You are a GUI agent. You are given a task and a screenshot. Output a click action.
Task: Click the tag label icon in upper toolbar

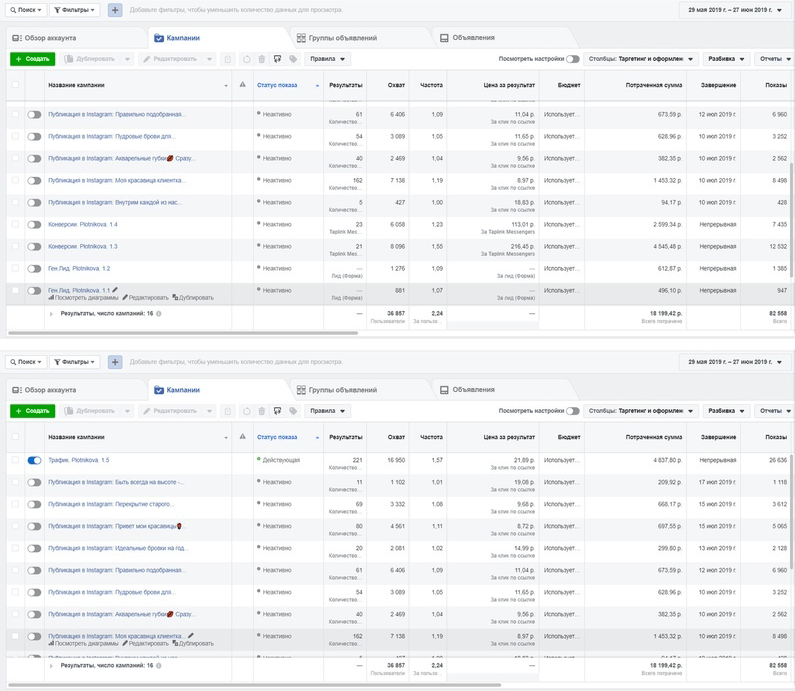pyautogui.click(x=293, y=59)
